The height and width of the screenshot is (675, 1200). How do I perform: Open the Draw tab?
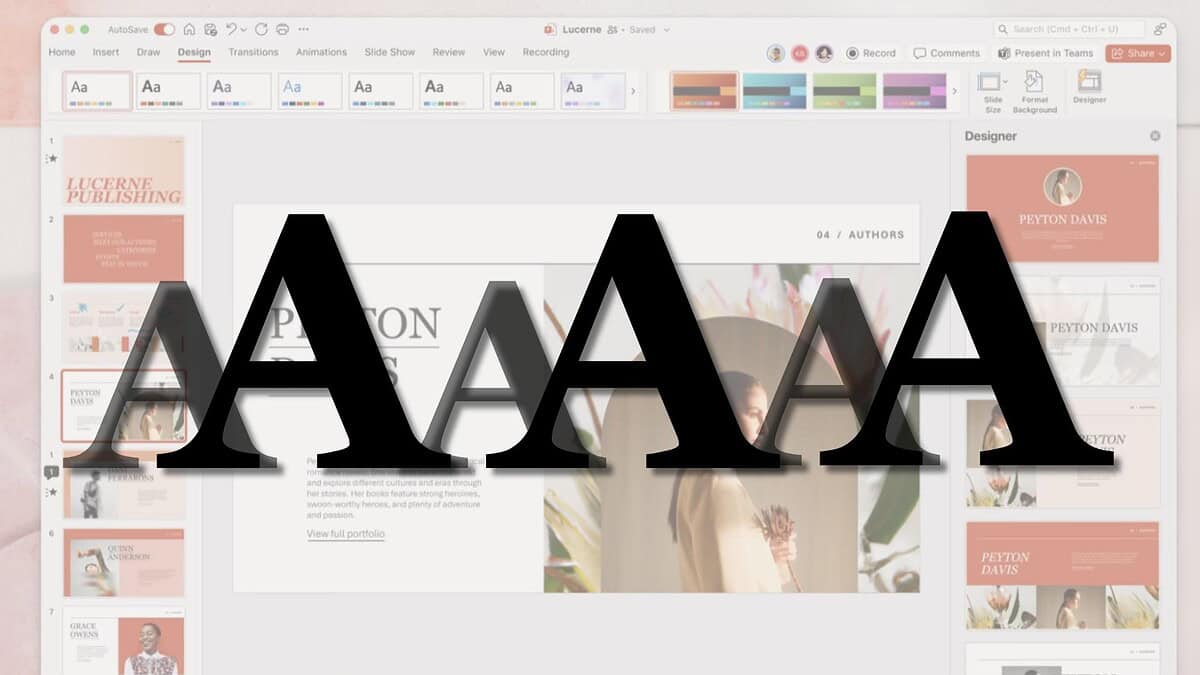coord(148,52)
